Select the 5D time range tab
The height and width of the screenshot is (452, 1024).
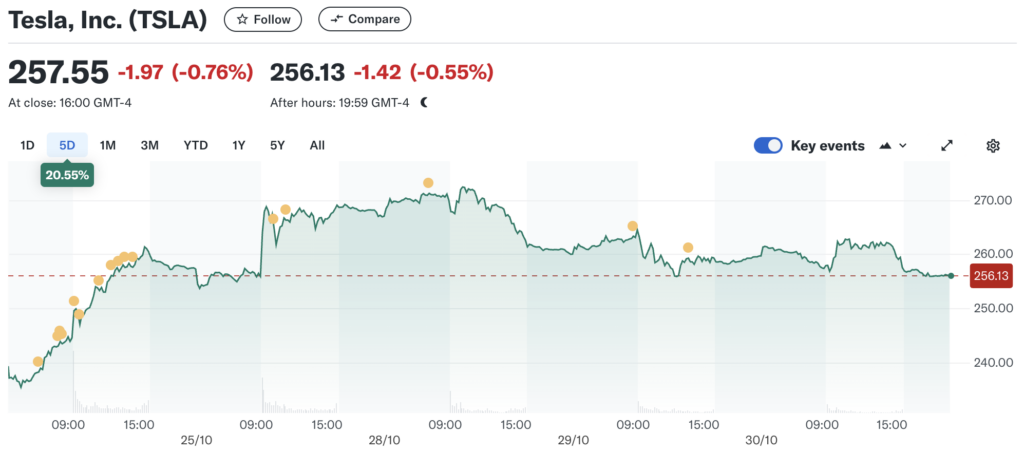67,145
